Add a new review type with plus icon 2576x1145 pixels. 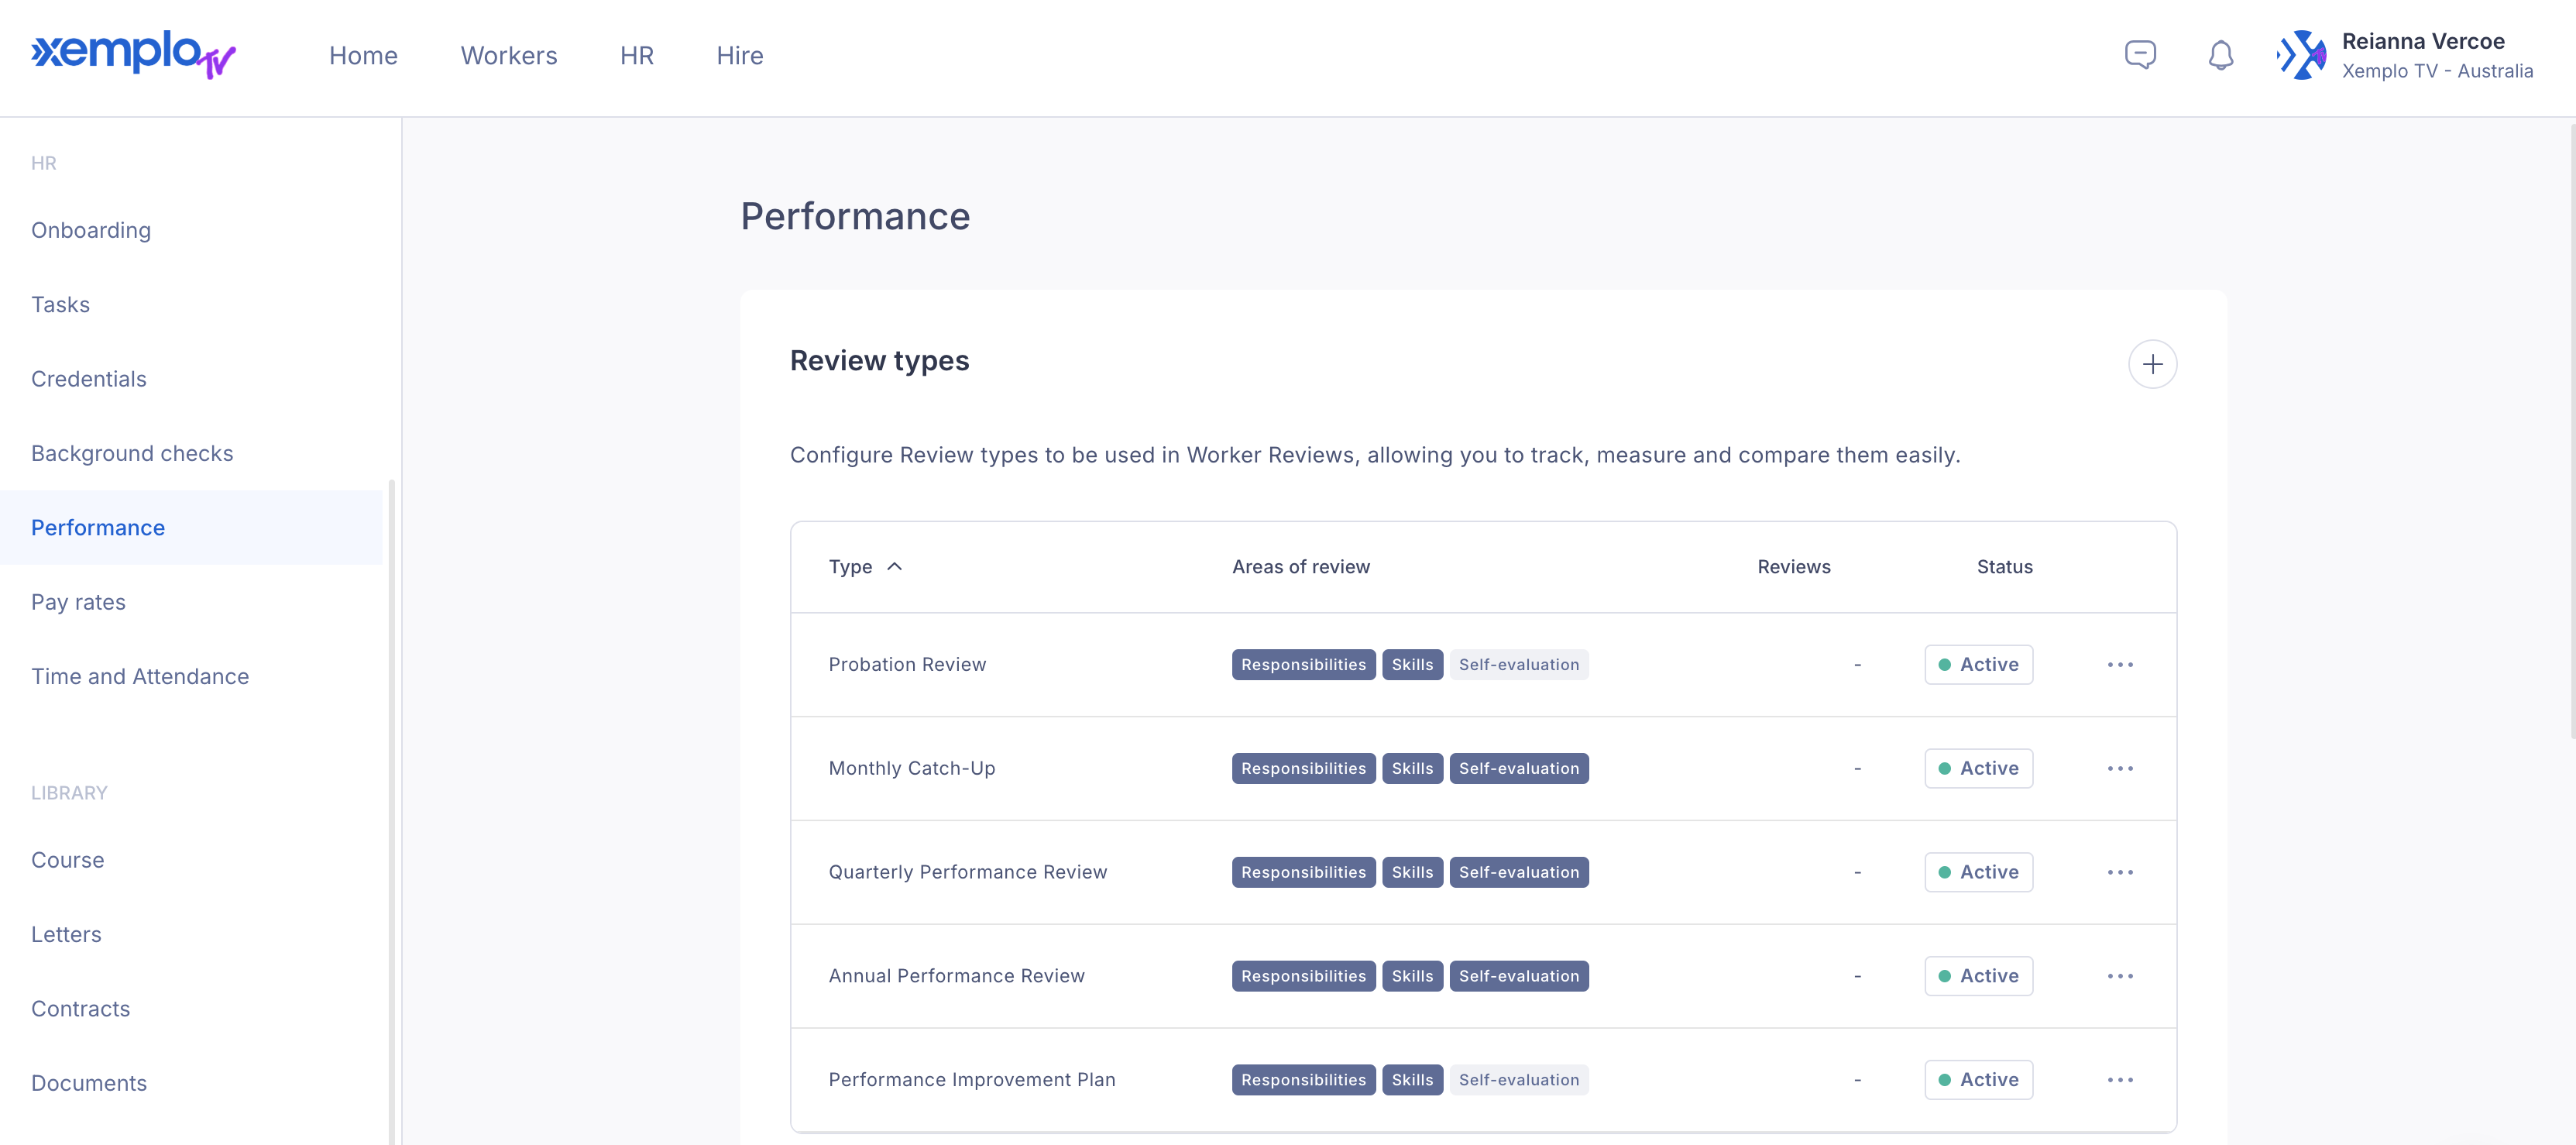tap(2151, 364)
